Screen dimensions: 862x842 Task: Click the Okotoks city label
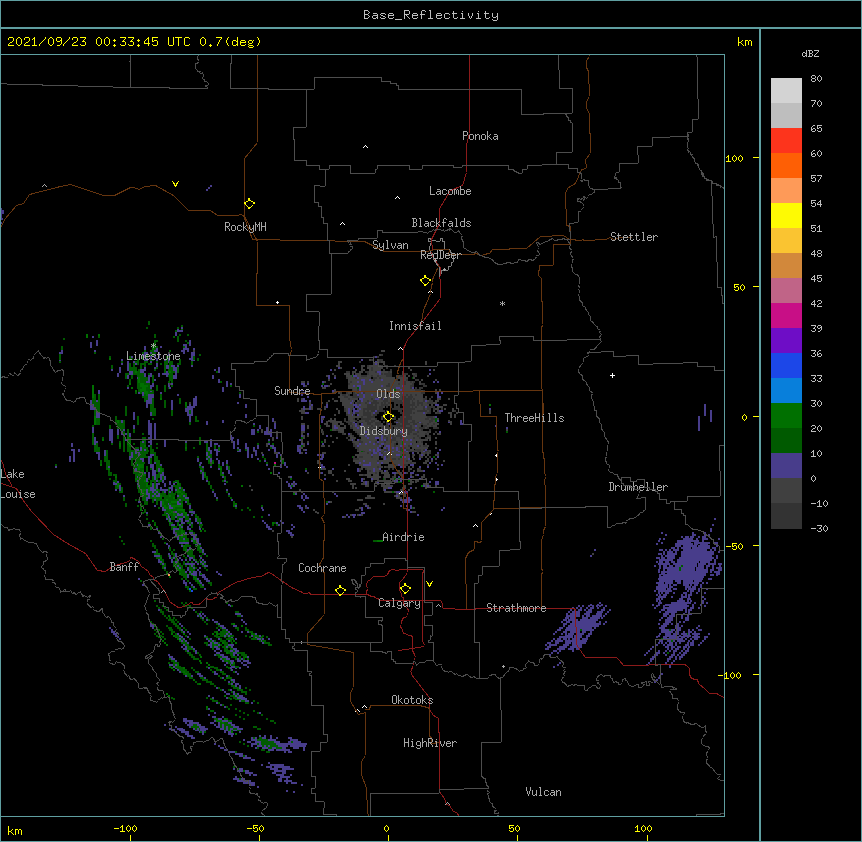412,700
